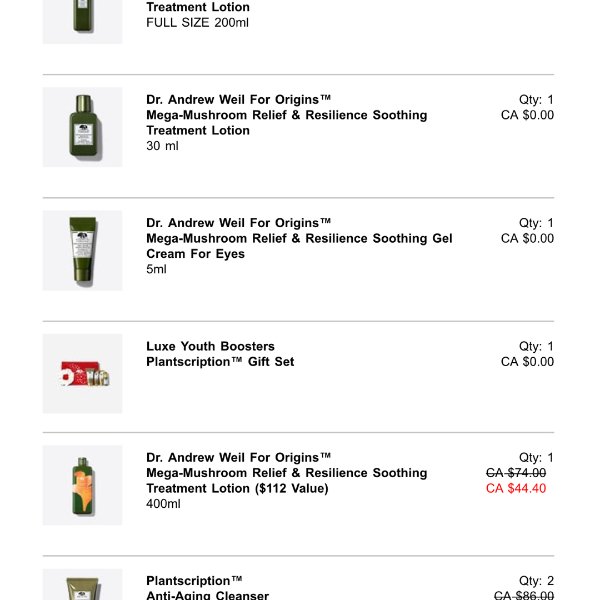600x600 pixels.
Task: Click the 30 ml Treatment Lotion product name
Action: 286,115
